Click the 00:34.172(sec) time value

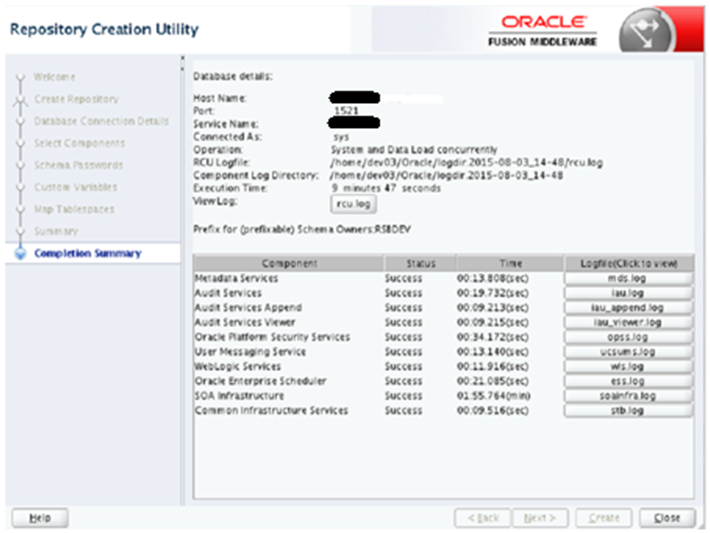click(493, 337)
